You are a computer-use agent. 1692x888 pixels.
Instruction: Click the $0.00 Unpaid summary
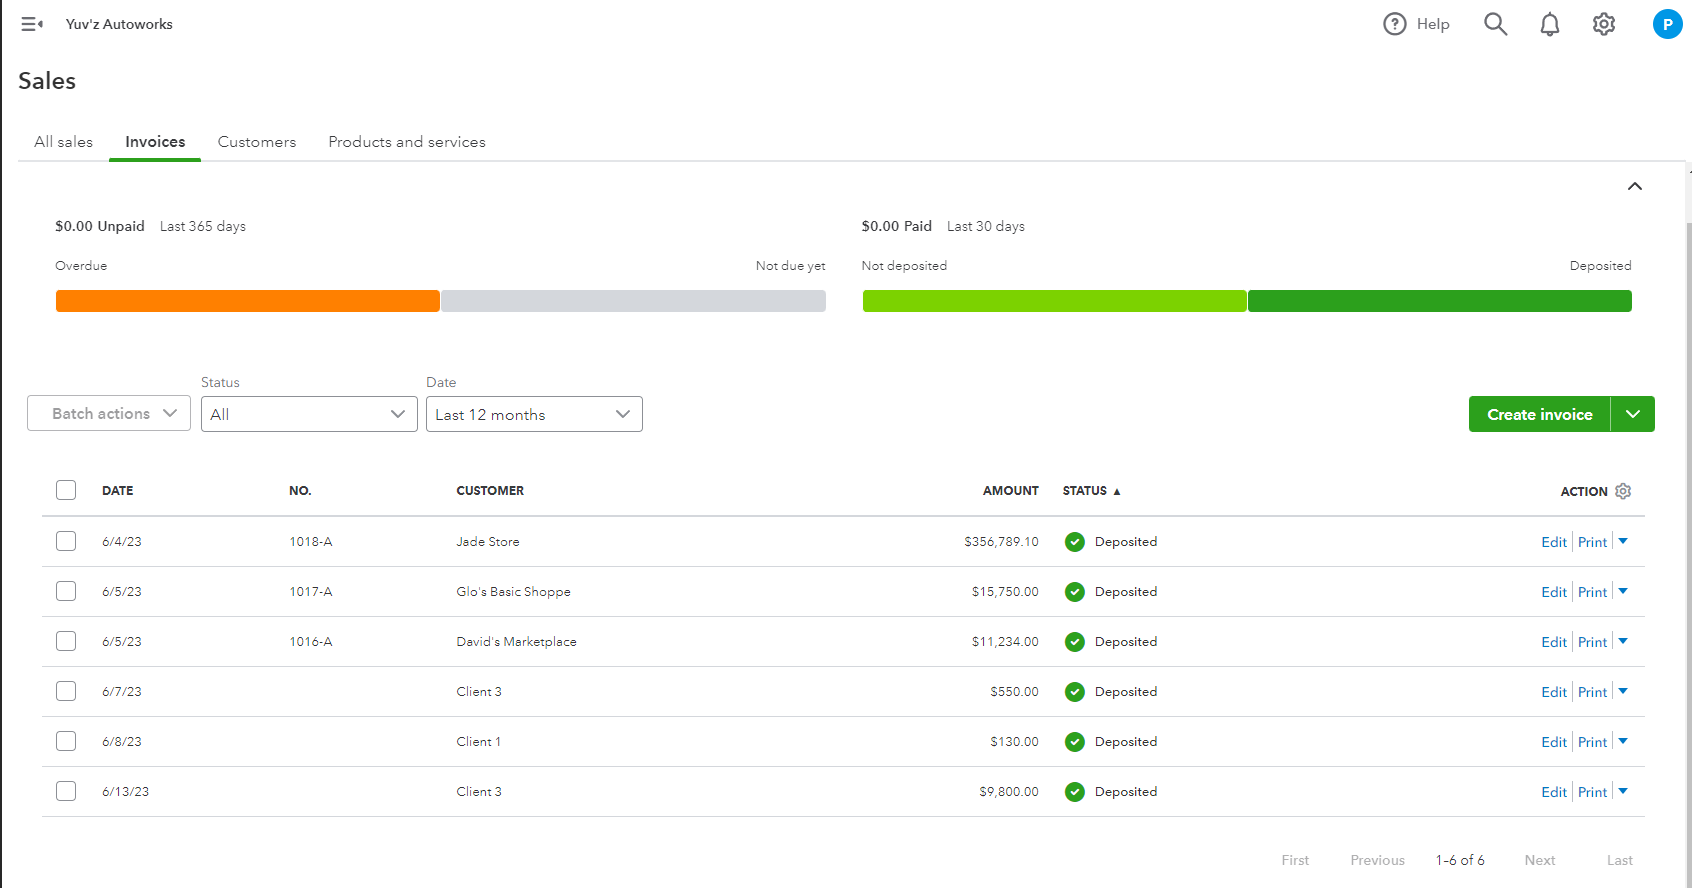pyautogui.click(x=100, y=226)
